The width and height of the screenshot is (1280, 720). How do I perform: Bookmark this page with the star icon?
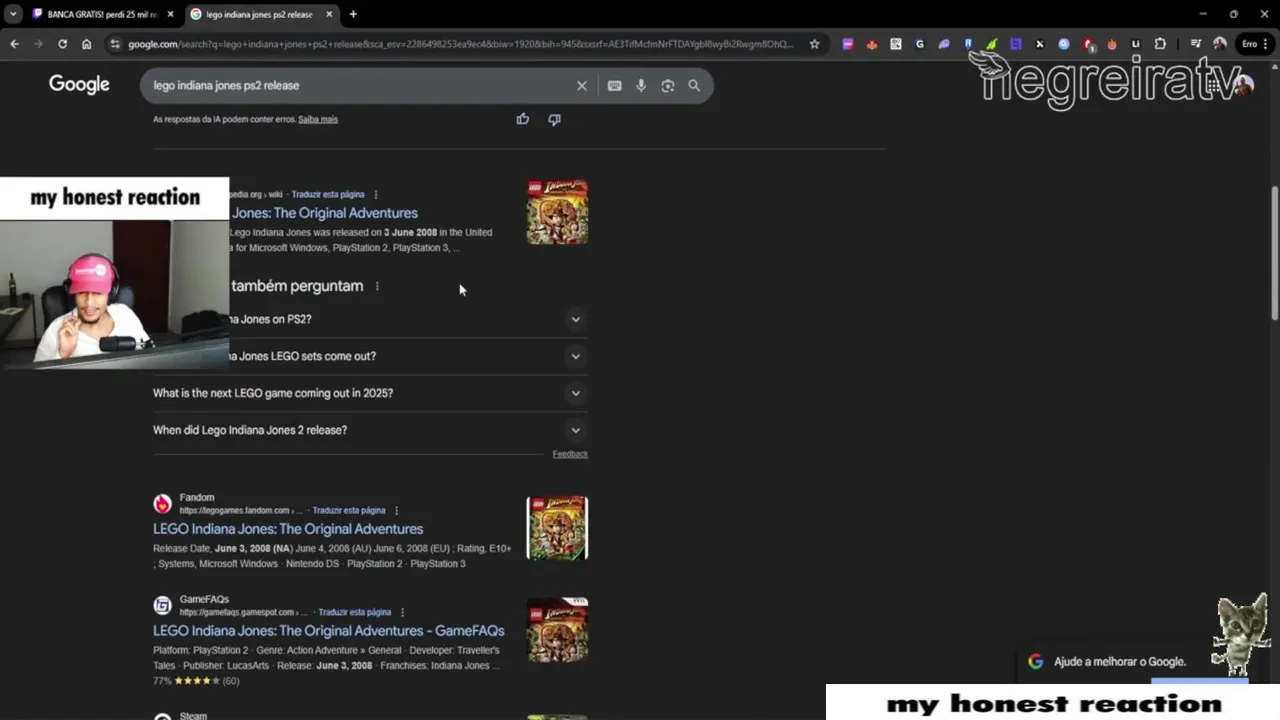coord(814,44)
